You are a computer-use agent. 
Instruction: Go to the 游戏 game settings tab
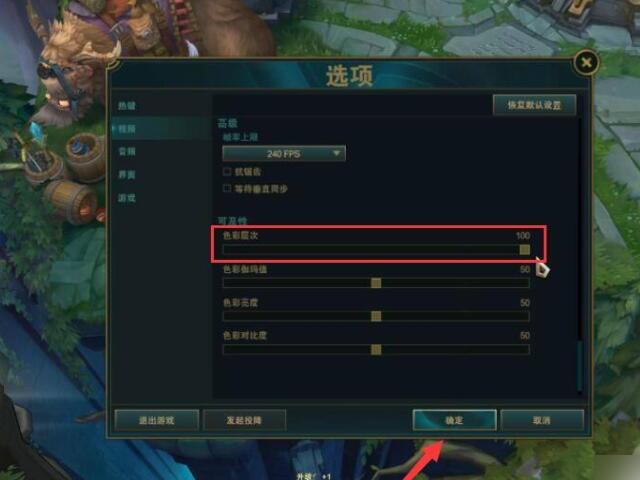(127, 198)
